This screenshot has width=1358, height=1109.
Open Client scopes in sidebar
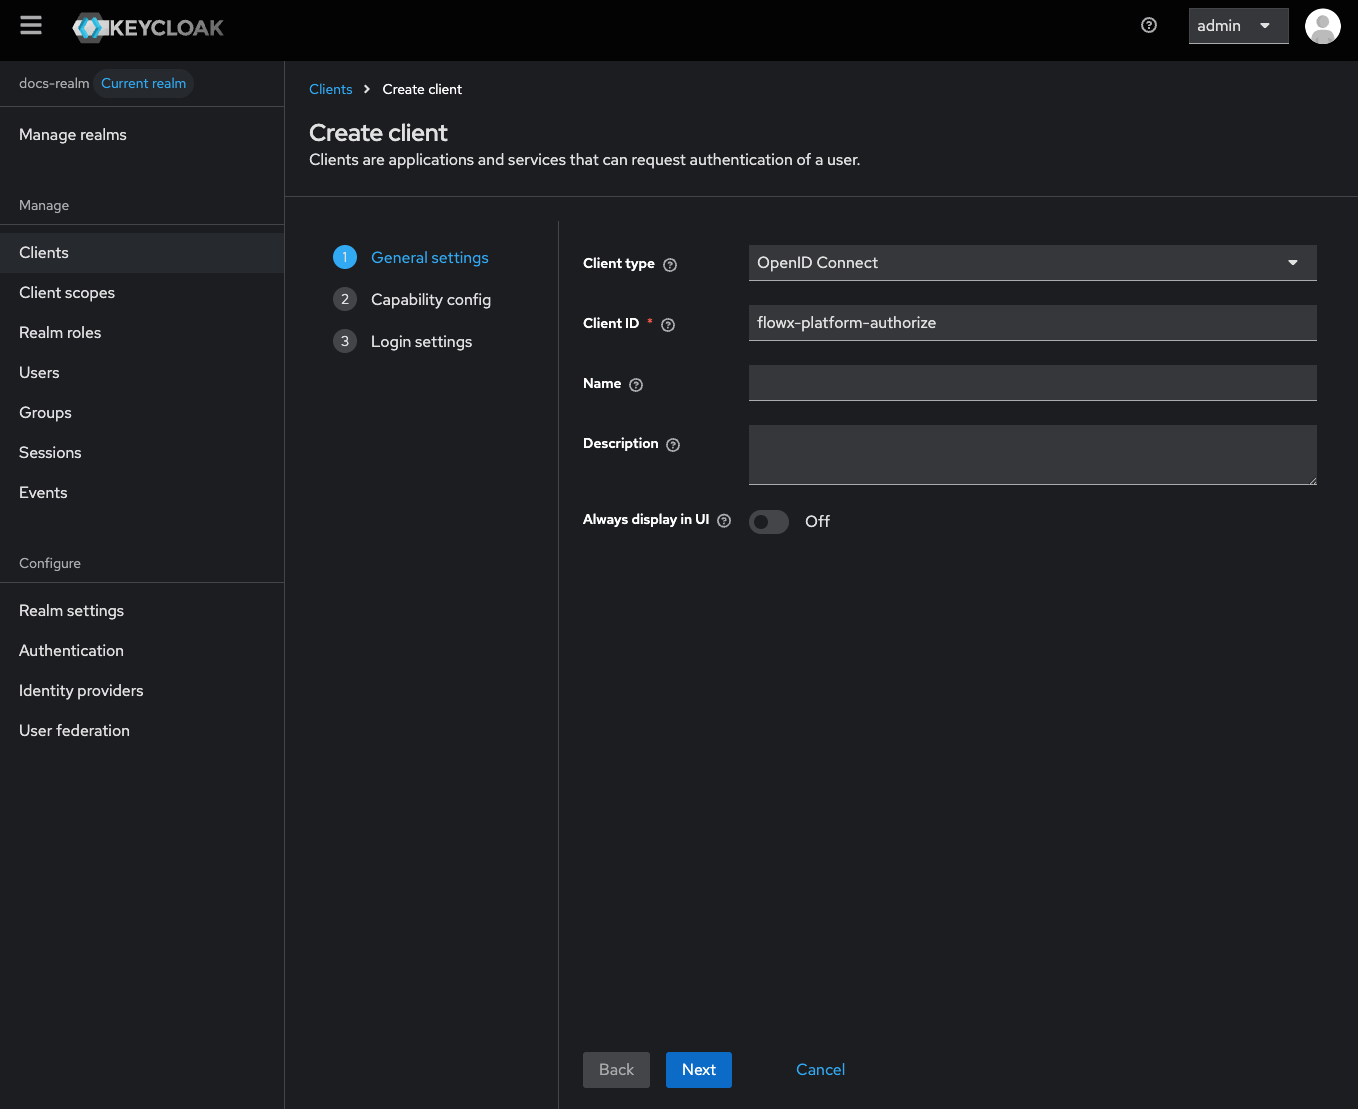pyautogui.click(x=67, y=293)
